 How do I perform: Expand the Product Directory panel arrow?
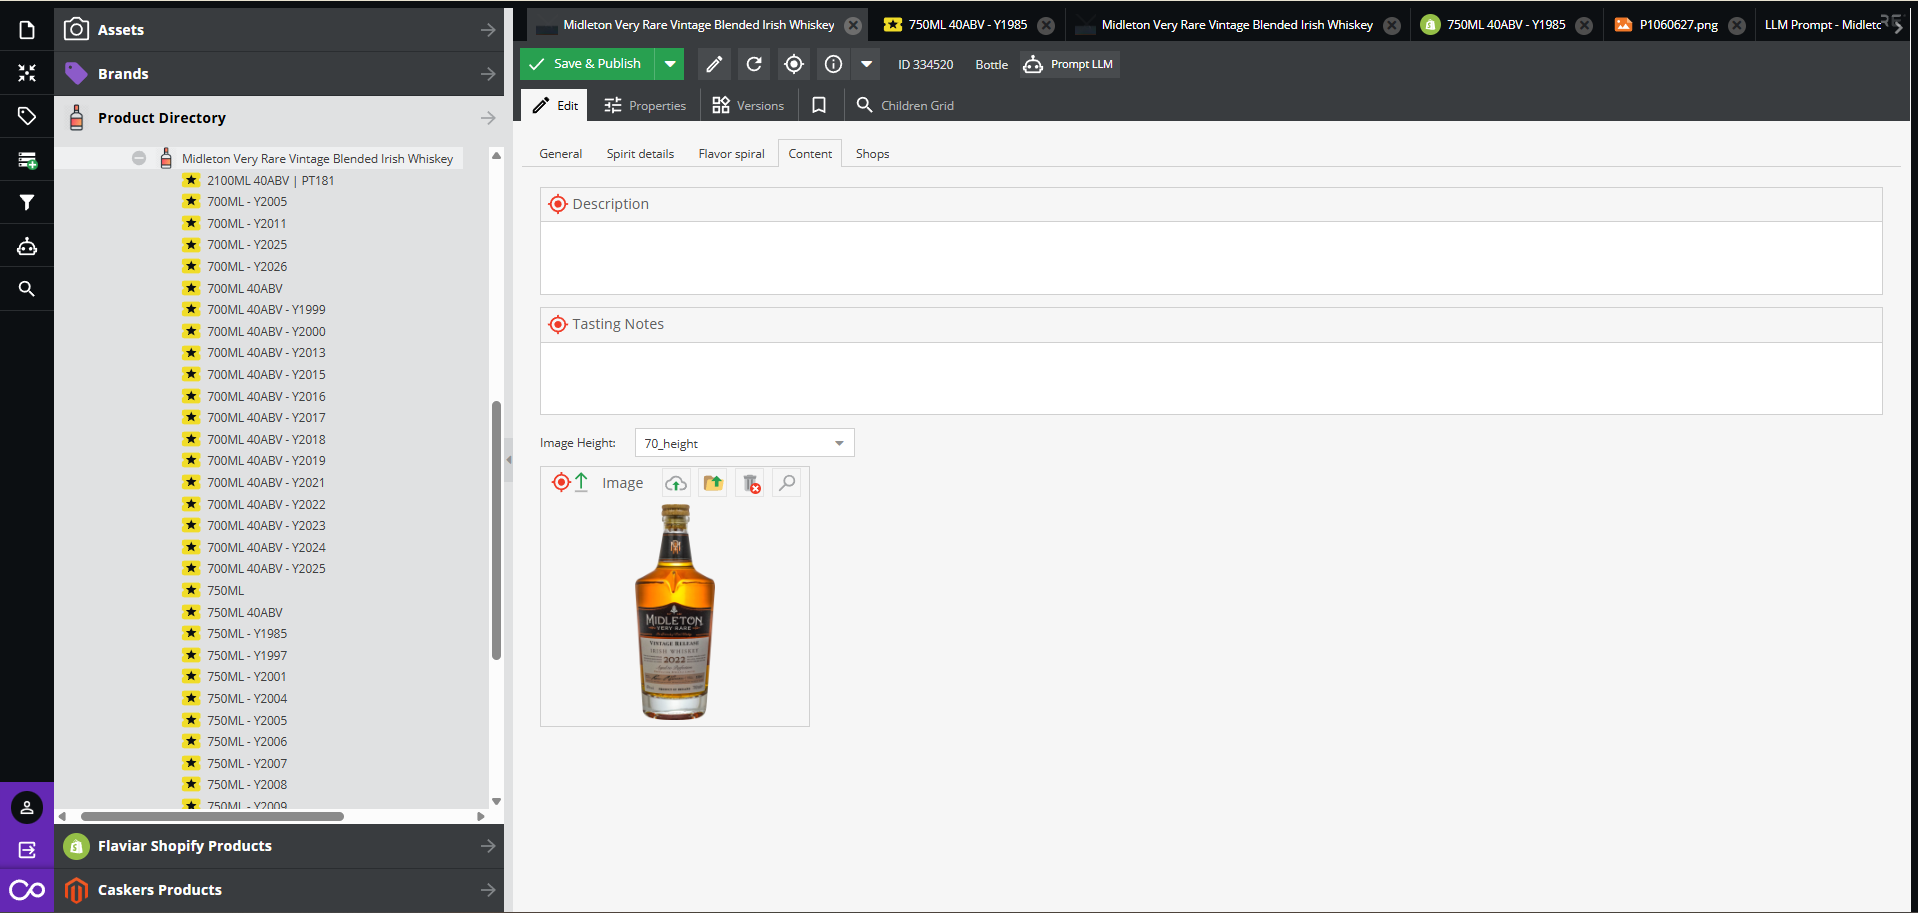click(x=488, y=118)
